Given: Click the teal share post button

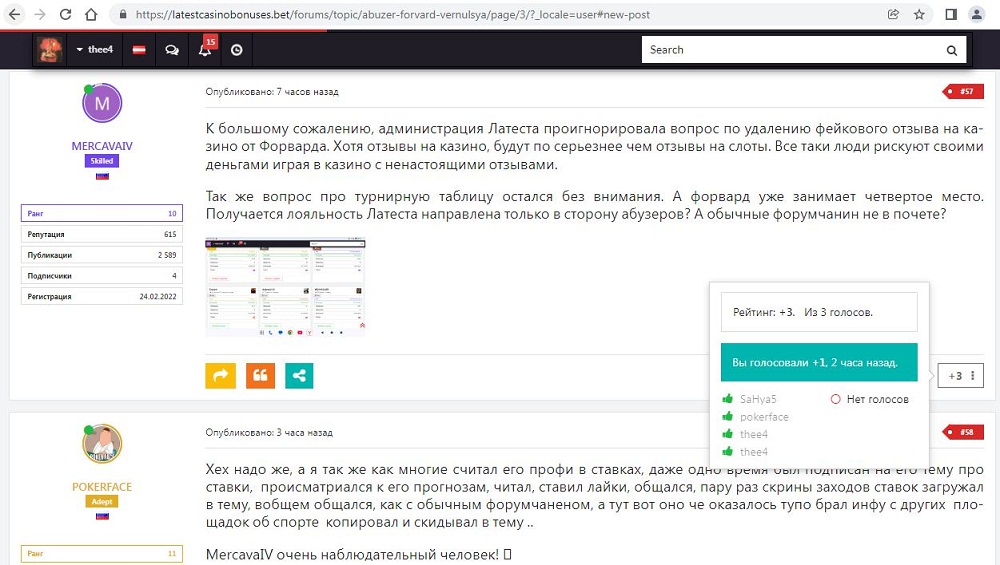Looking at the screenshot, I should (299, 375).
